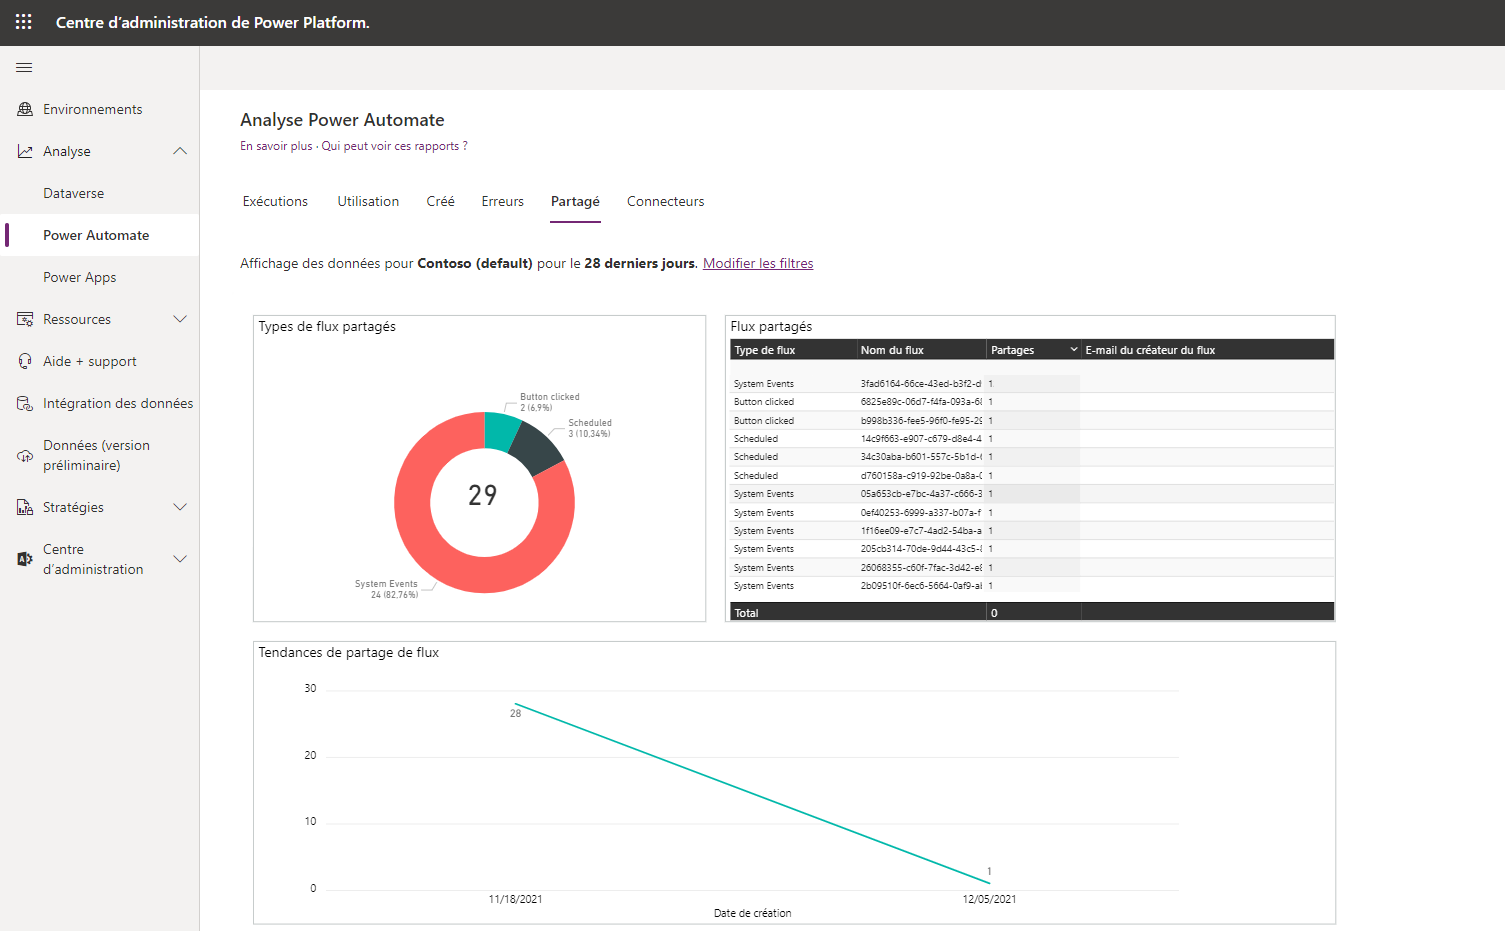Open Intégration des données page
Screen dimensions: 1505x931
(x=118, y=403)
